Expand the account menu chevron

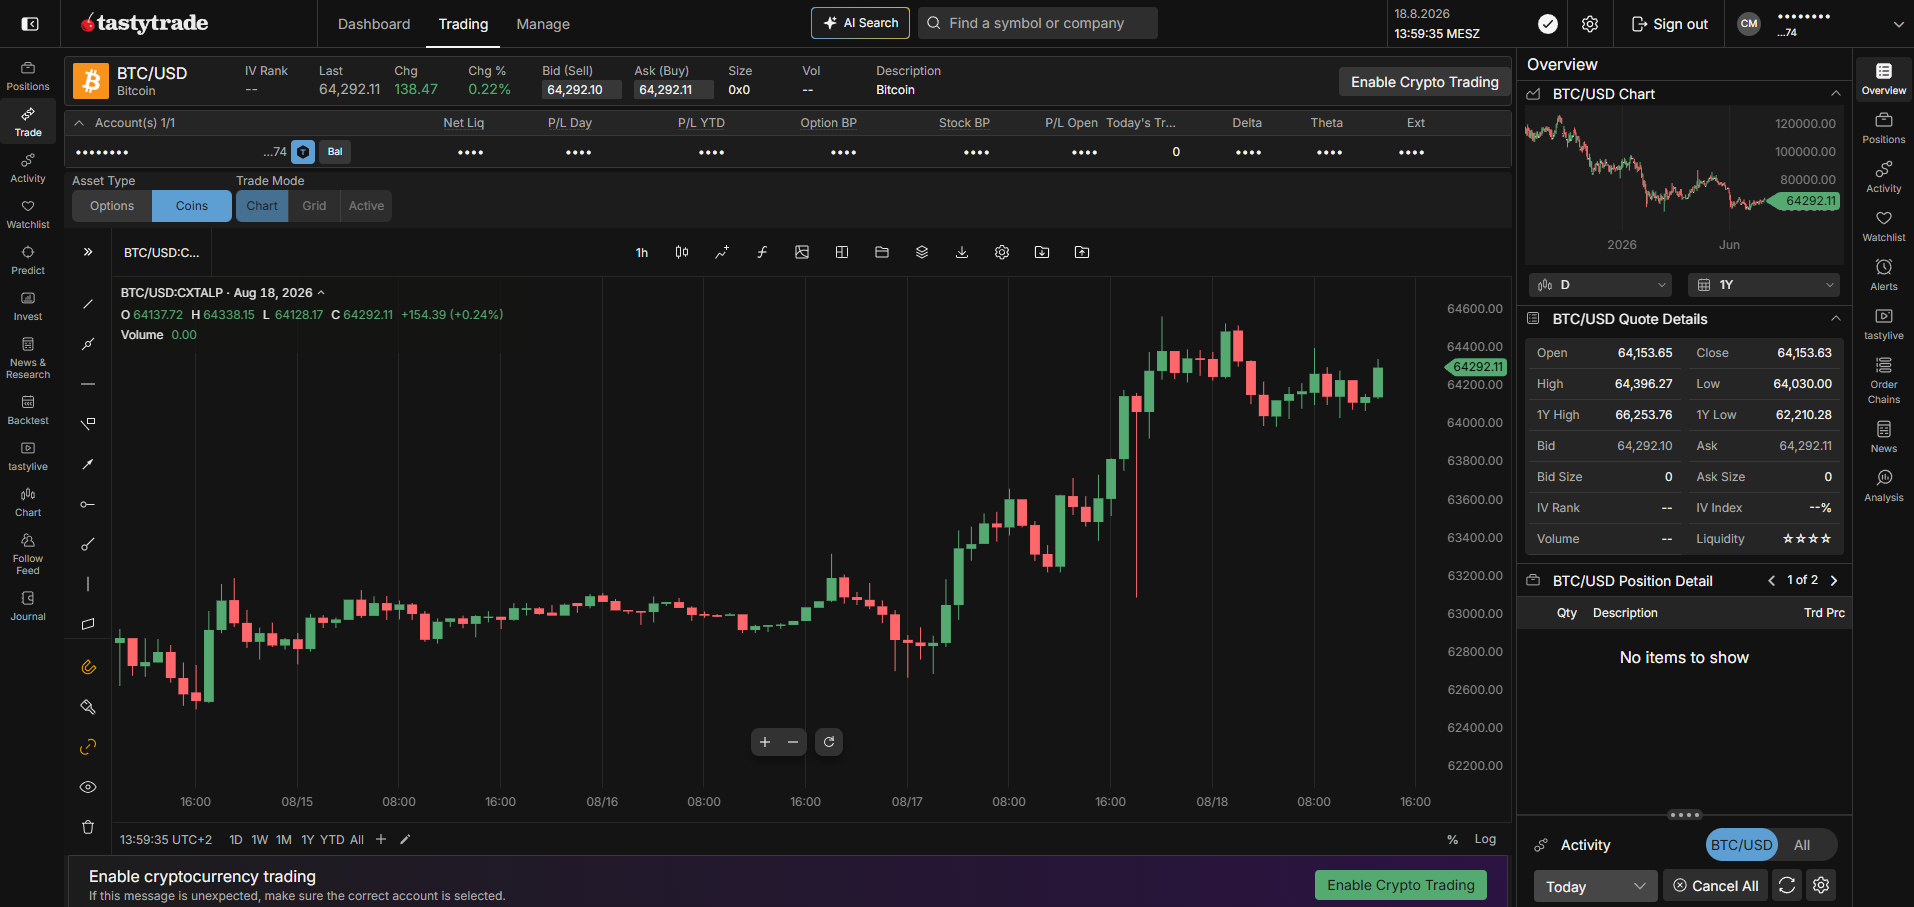click(1898, 24)
